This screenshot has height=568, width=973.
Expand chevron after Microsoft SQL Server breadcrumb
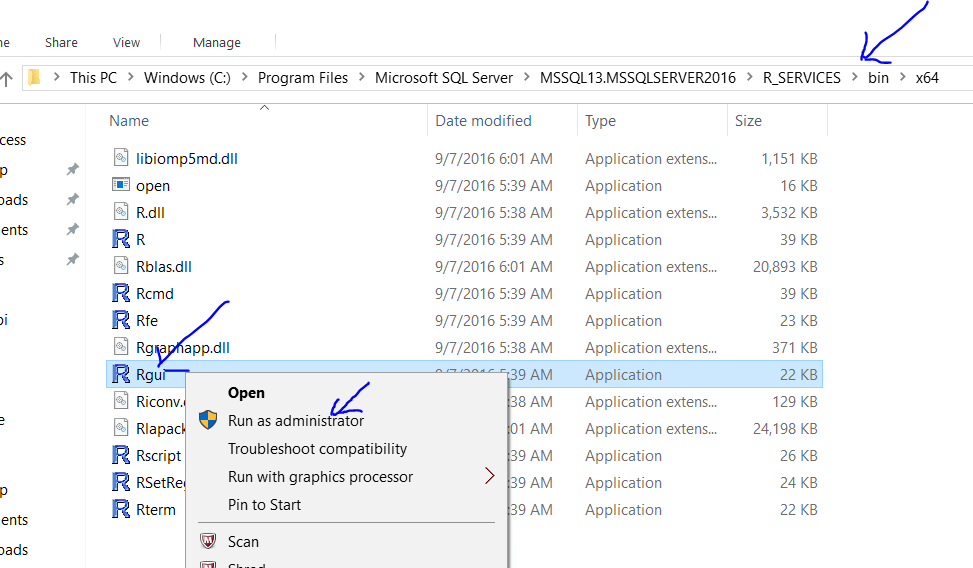527,77
